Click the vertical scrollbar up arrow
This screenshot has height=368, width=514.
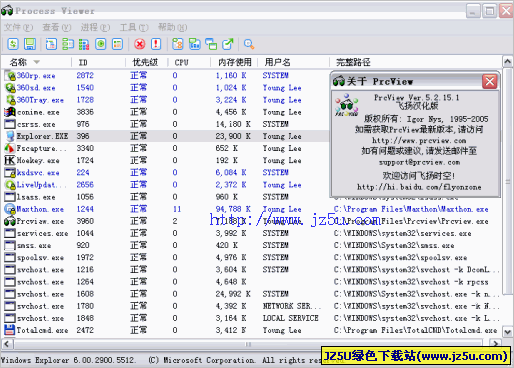pos(508,62)
